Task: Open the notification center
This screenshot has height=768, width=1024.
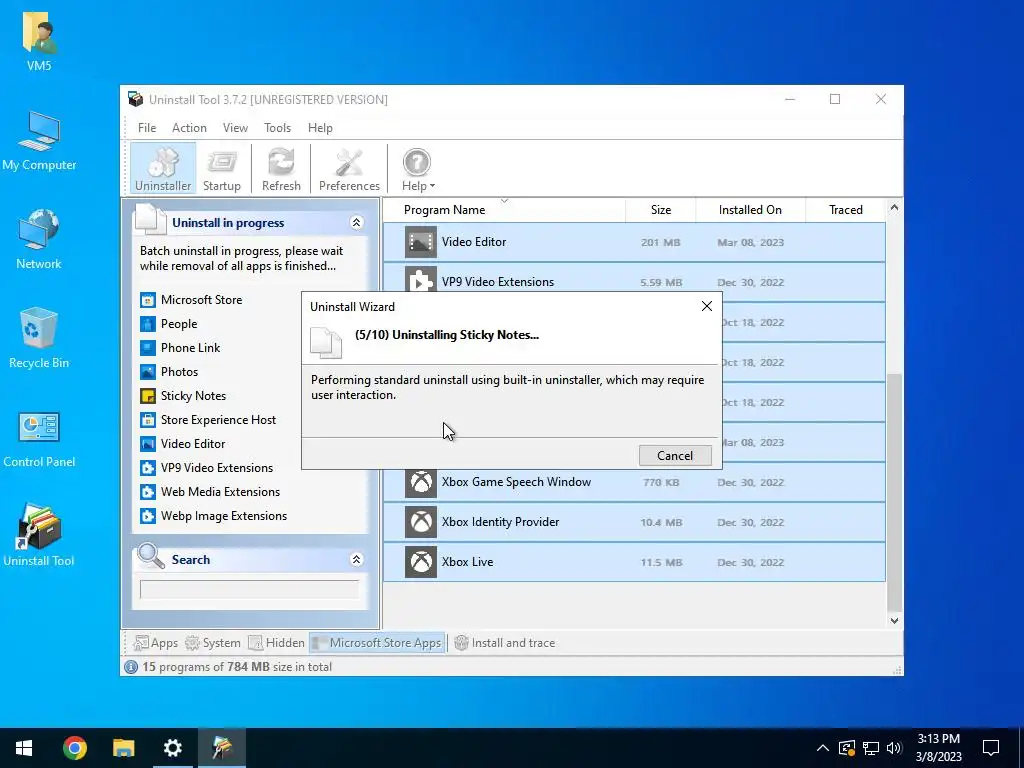Action: 991,748
